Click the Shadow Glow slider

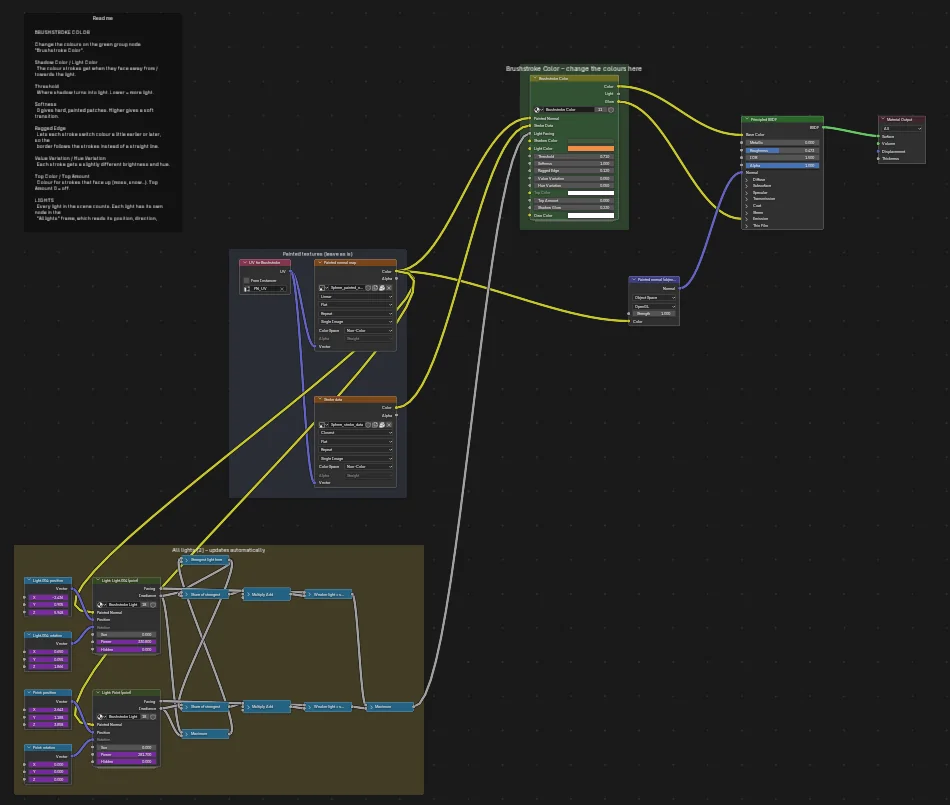(573, 208)
